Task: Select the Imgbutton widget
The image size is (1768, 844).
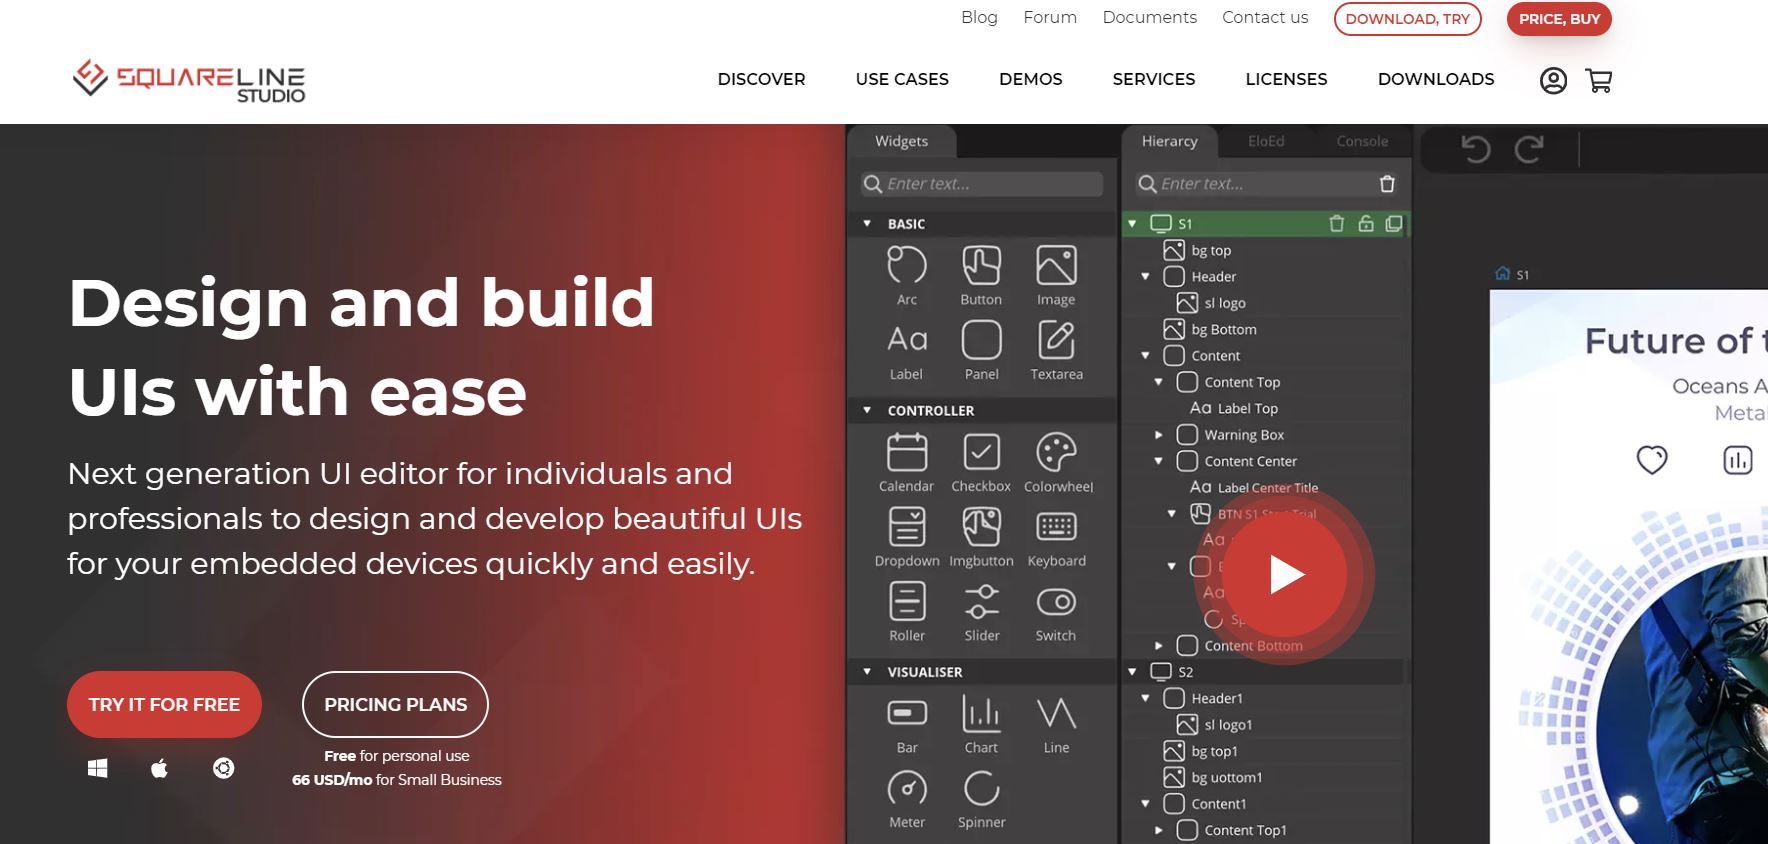Action: (x=981, y=537)
